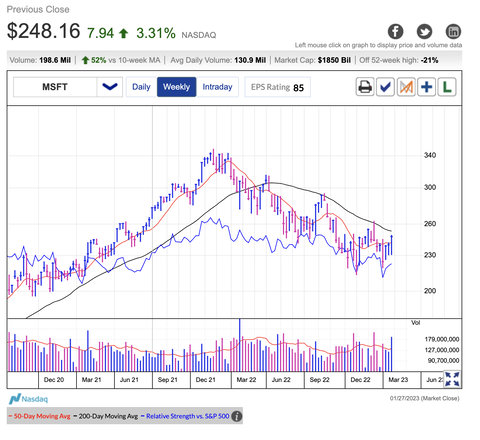Click the 179,000,000 volume axis label
The image size is (480, 440).
(442, 339)
